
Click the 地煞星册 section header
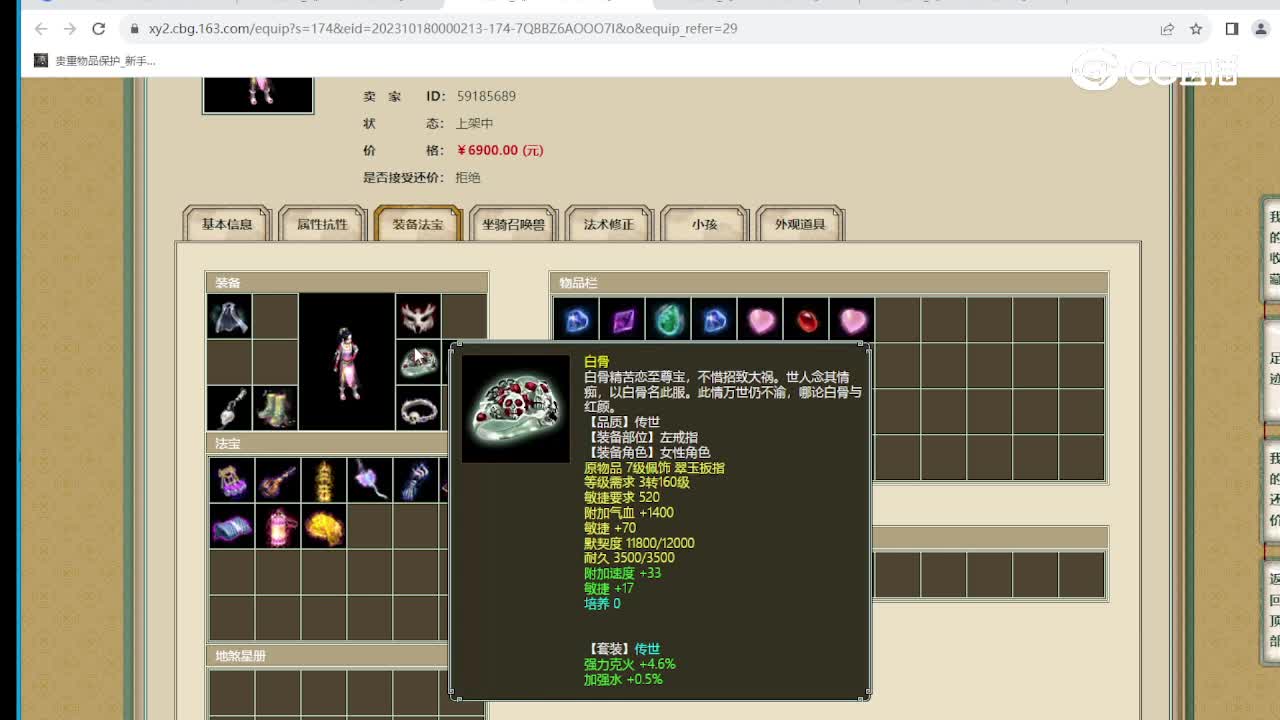point(328,656)
